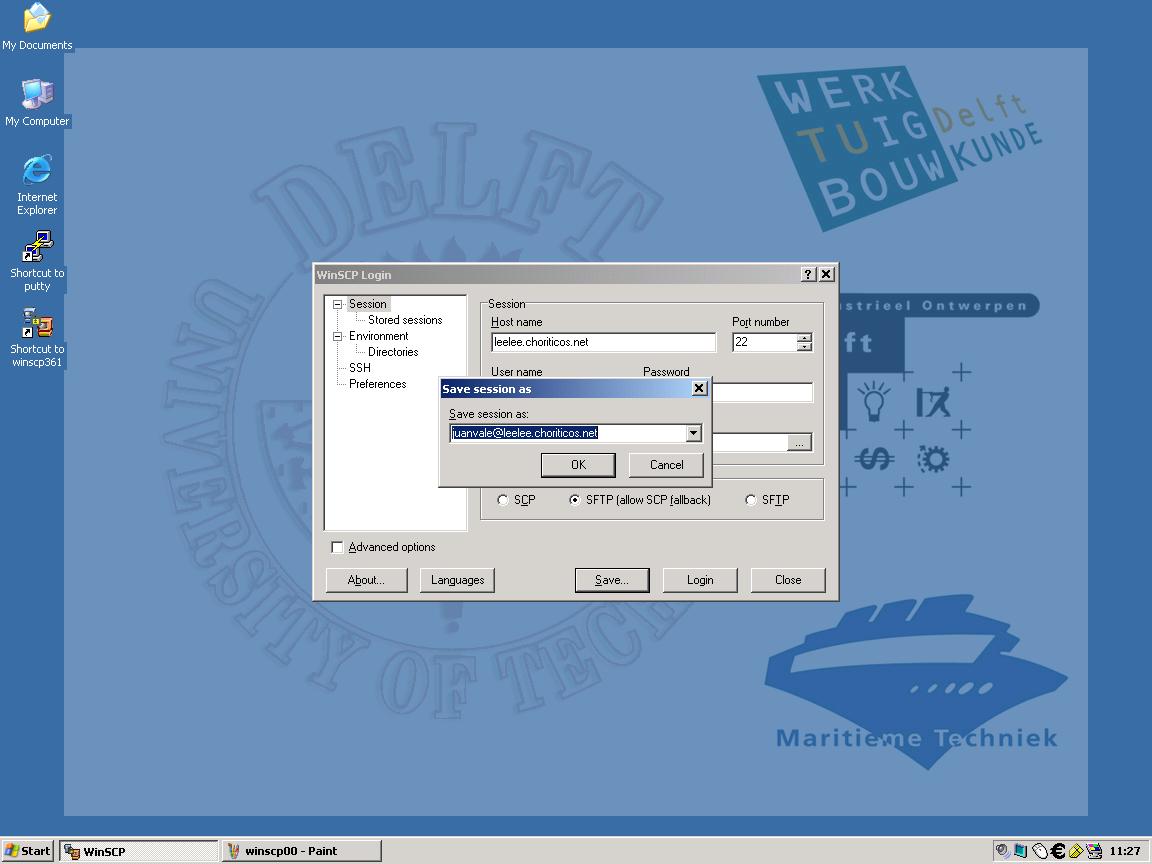Click the Close button in WinSCP Login
Viewport: 1152px width, 864px height.
point(788,580)
